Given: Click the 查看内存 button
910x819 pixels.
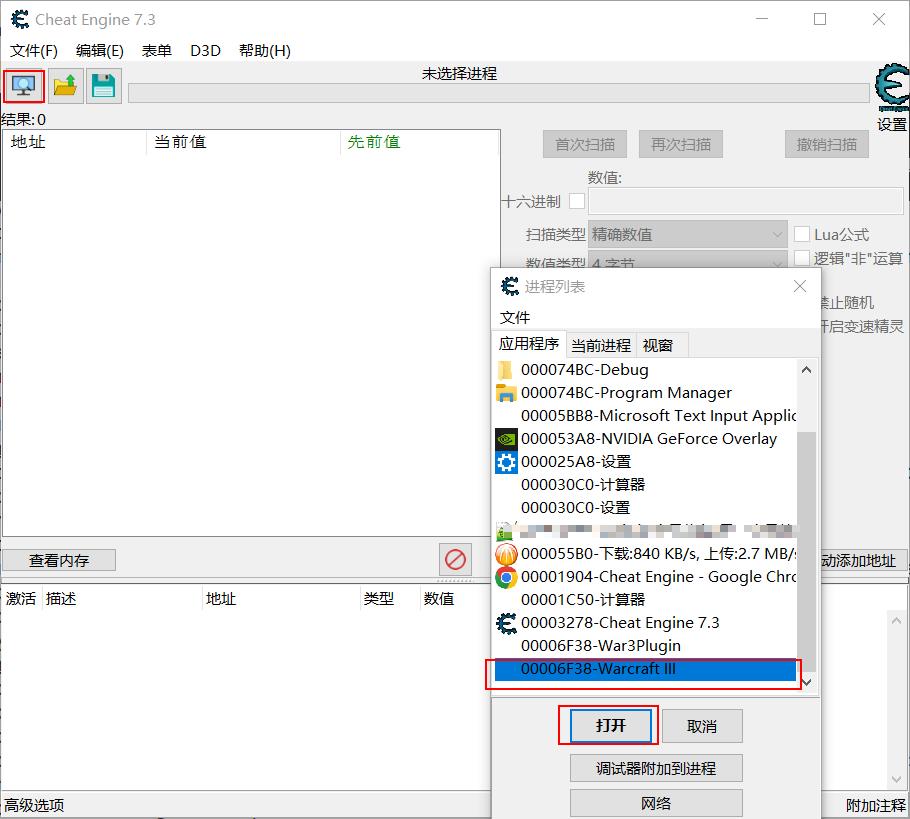Looking at the screenshot, I should click(59, 560).
